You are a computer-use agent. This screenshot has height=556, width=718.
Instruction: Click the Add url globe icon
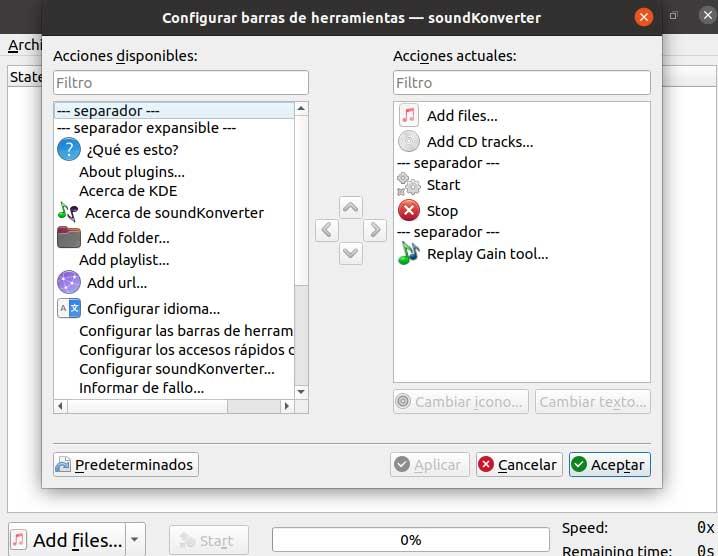tap(69, 282)
